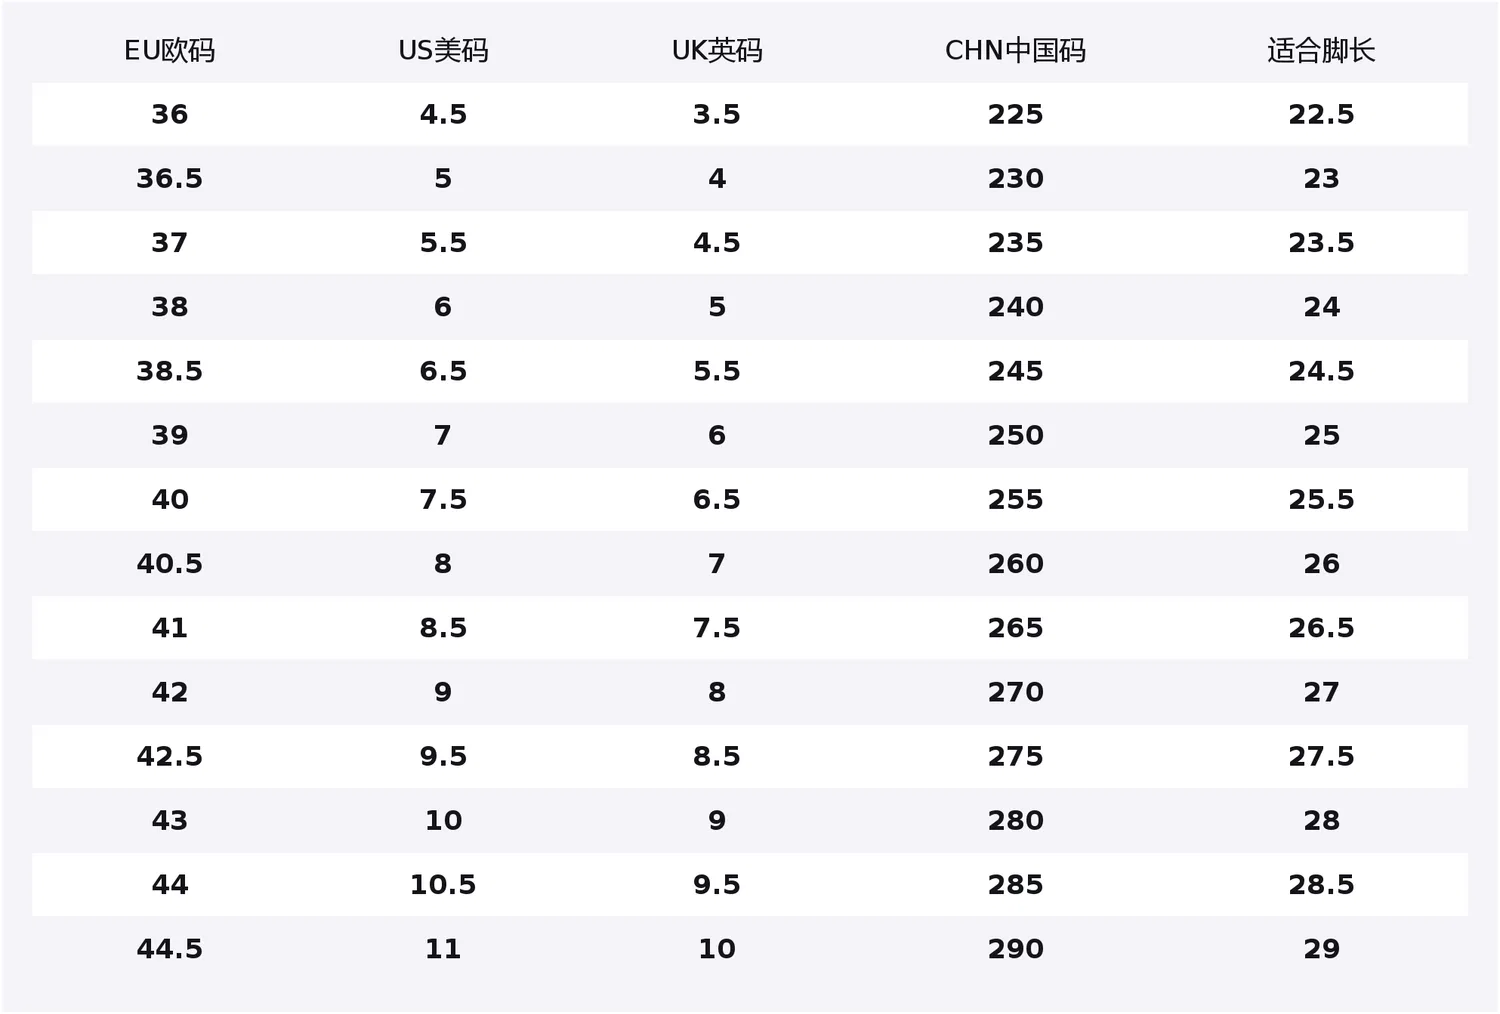
Task: Select EU size 43 cell
Action: tap(170, 820)
